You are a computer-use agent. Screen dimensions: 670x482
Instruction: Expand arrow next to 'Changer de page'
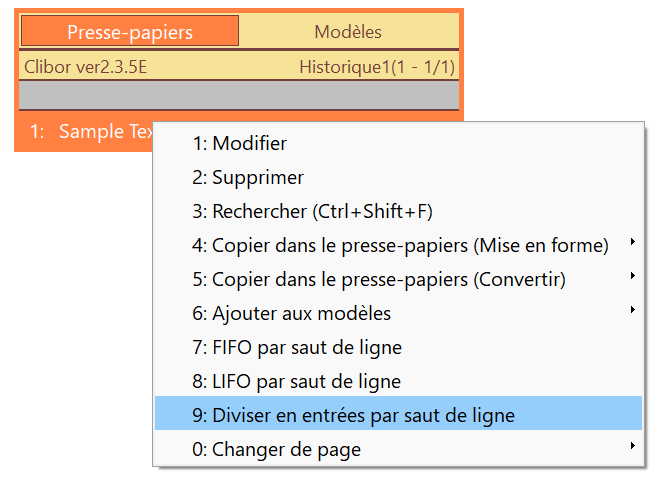click(x=632, y=446)
